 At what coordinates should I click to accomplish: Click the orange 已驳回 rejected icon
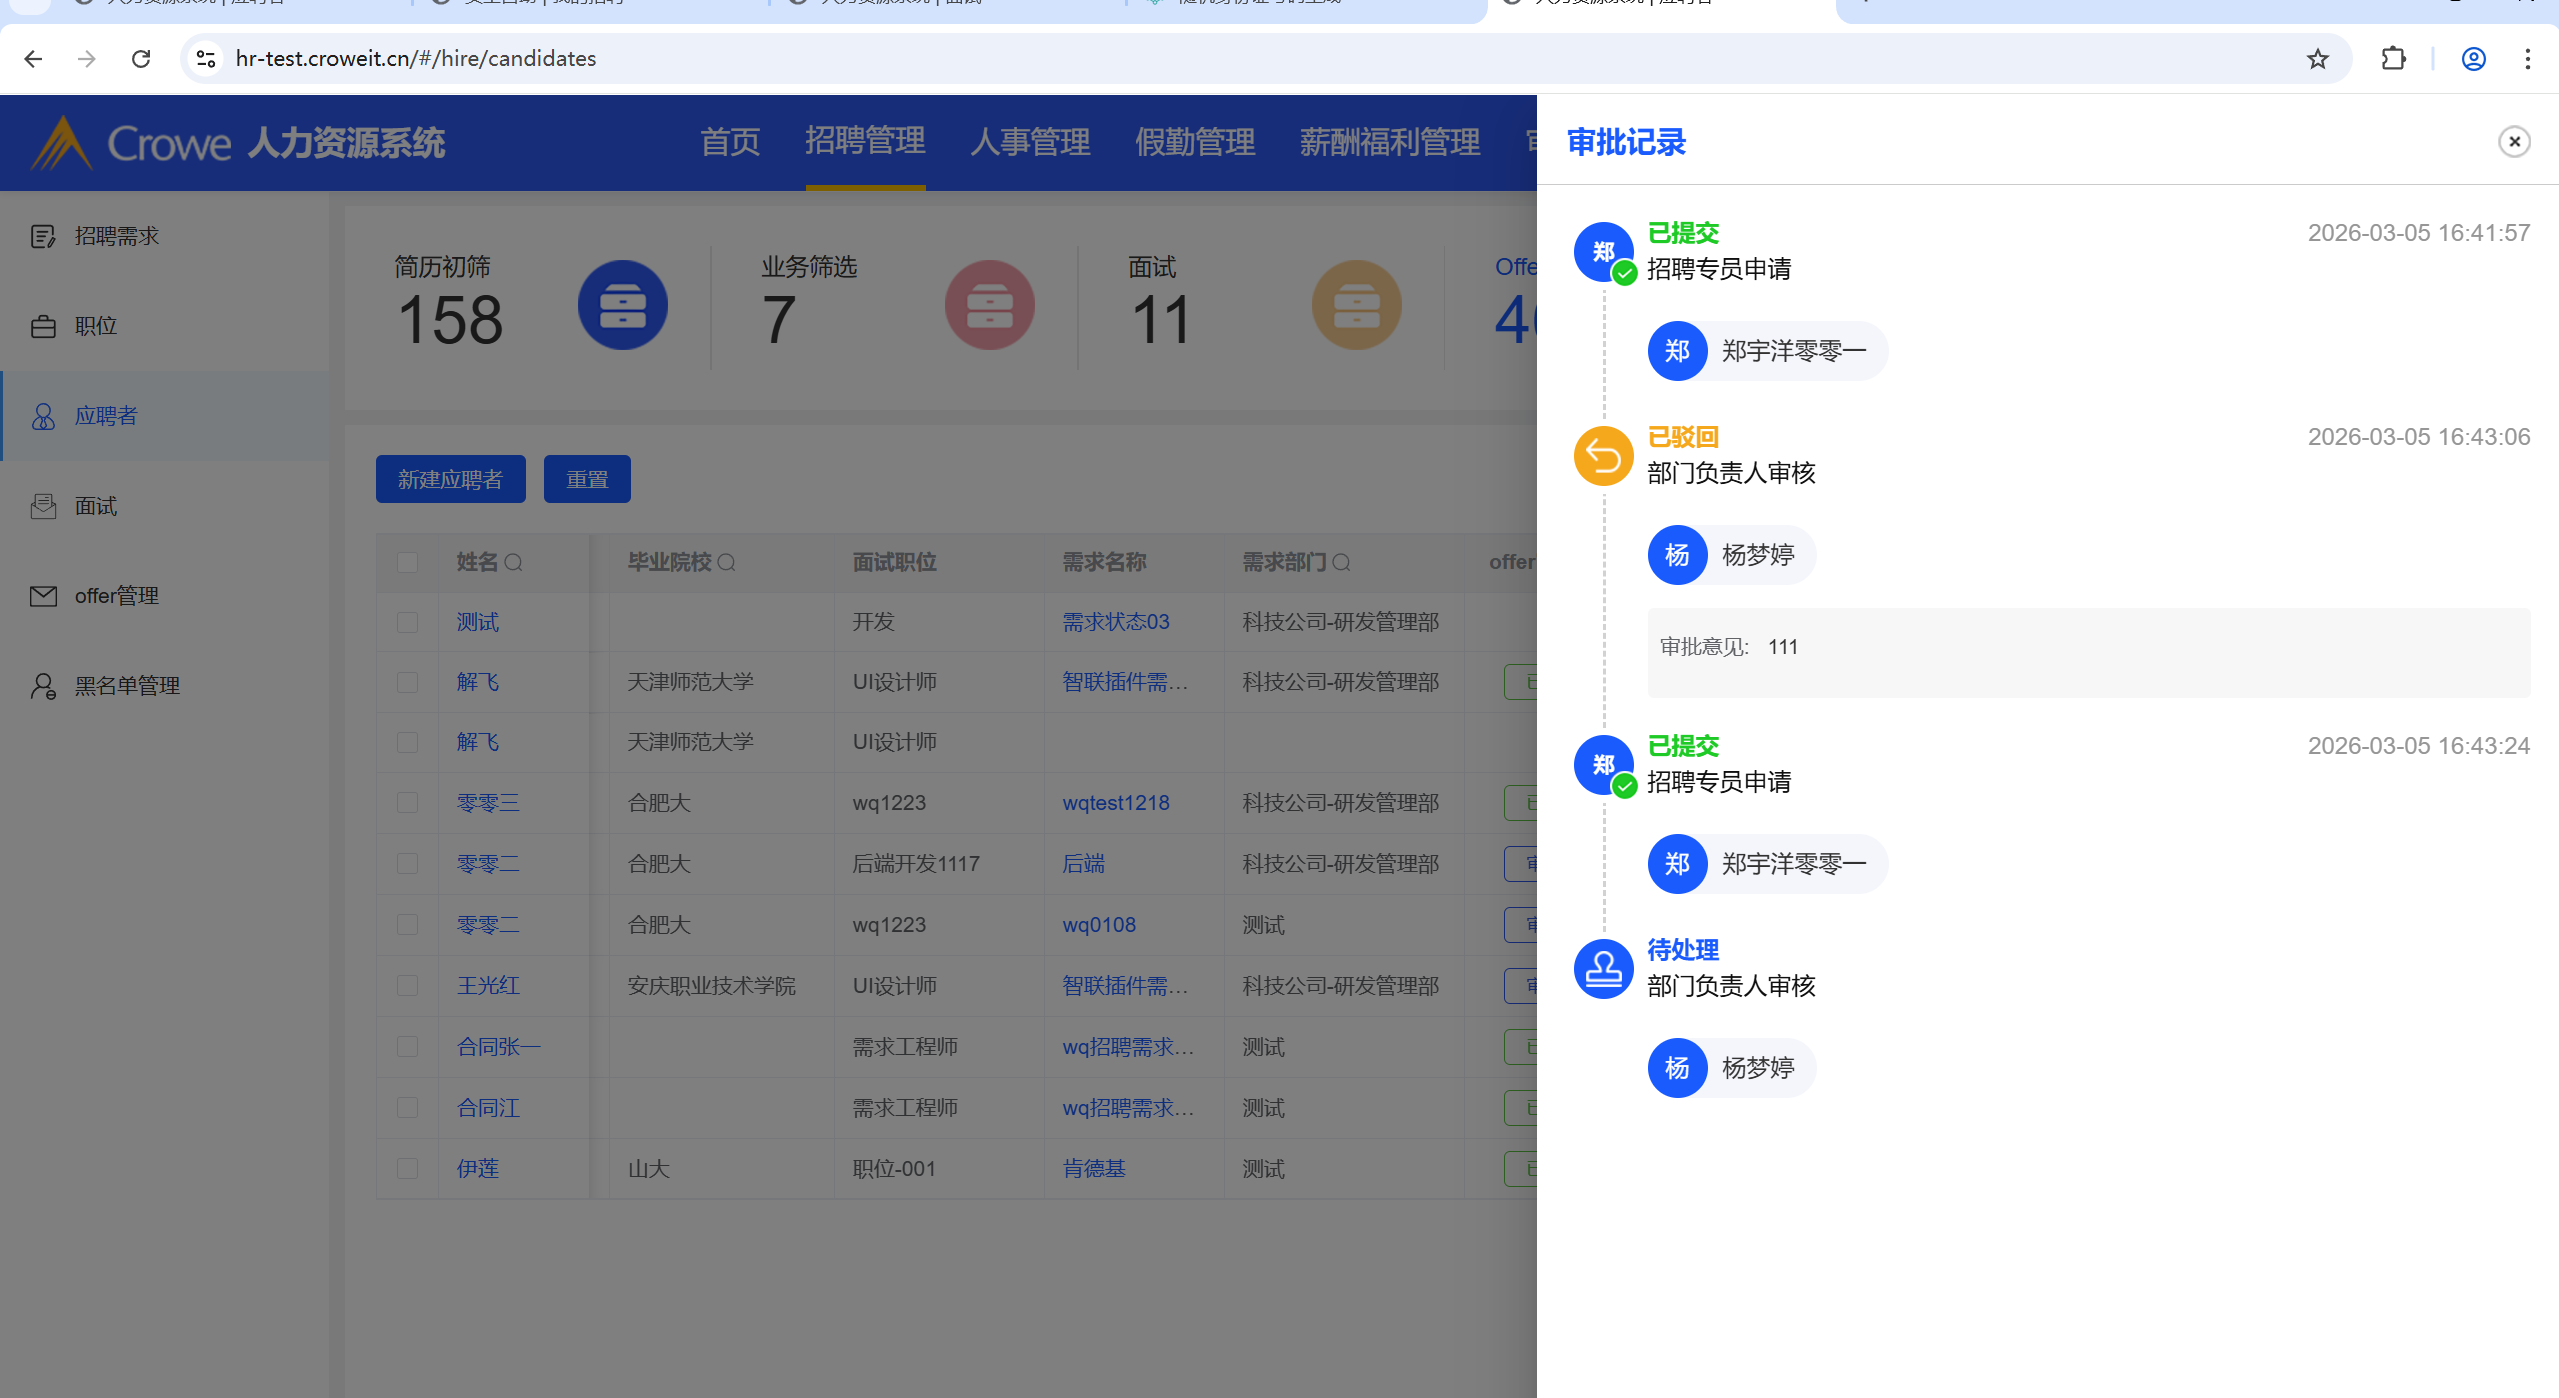[1603, 456]
